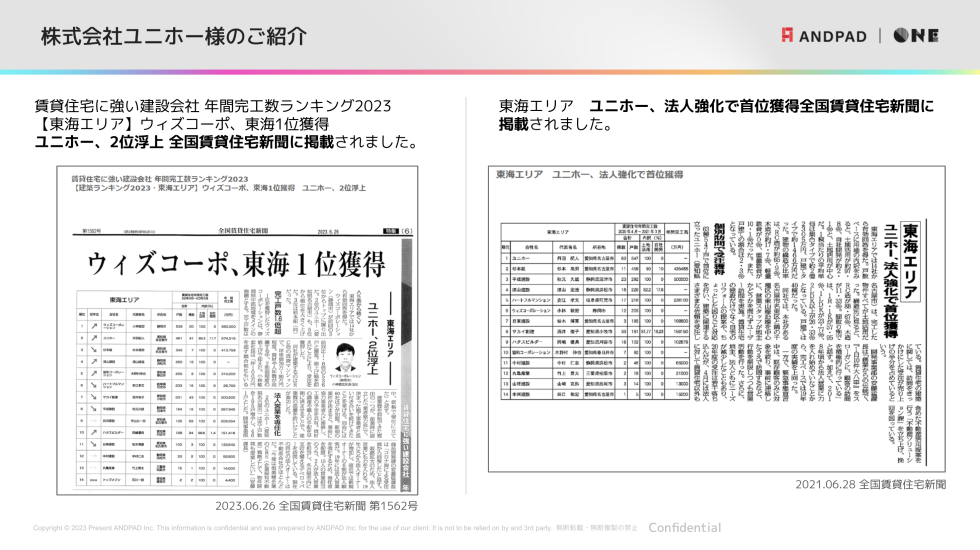Click boxed 東海エリア vertical heading in right clipping
The width and height of the screenshot is (980, 550).
911,261
